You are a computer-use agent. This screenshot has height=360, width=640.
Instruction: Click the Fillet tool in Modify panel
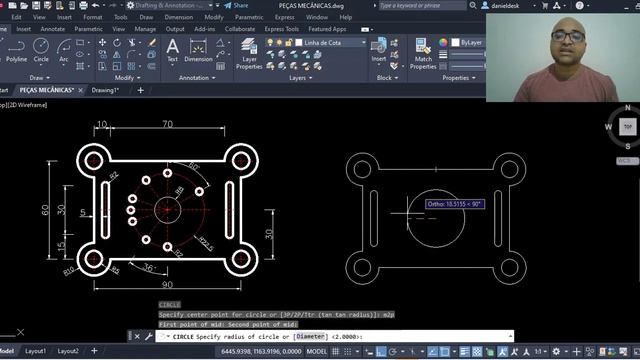[x=131, y=54]
